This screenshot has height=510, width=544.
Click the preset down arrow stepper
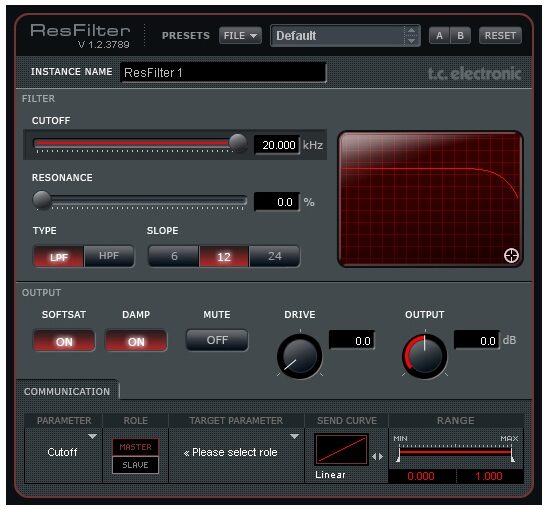coord(411,41)
